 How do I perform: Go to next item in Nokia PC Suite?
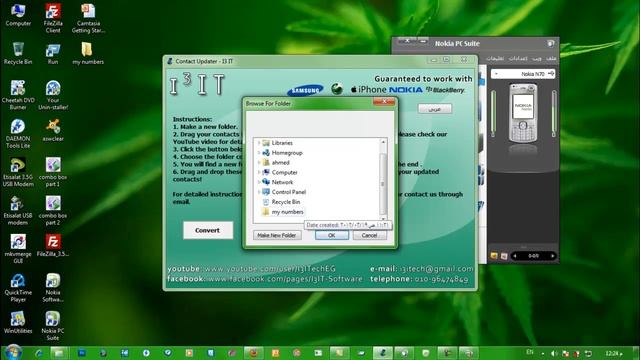point(552,256)
